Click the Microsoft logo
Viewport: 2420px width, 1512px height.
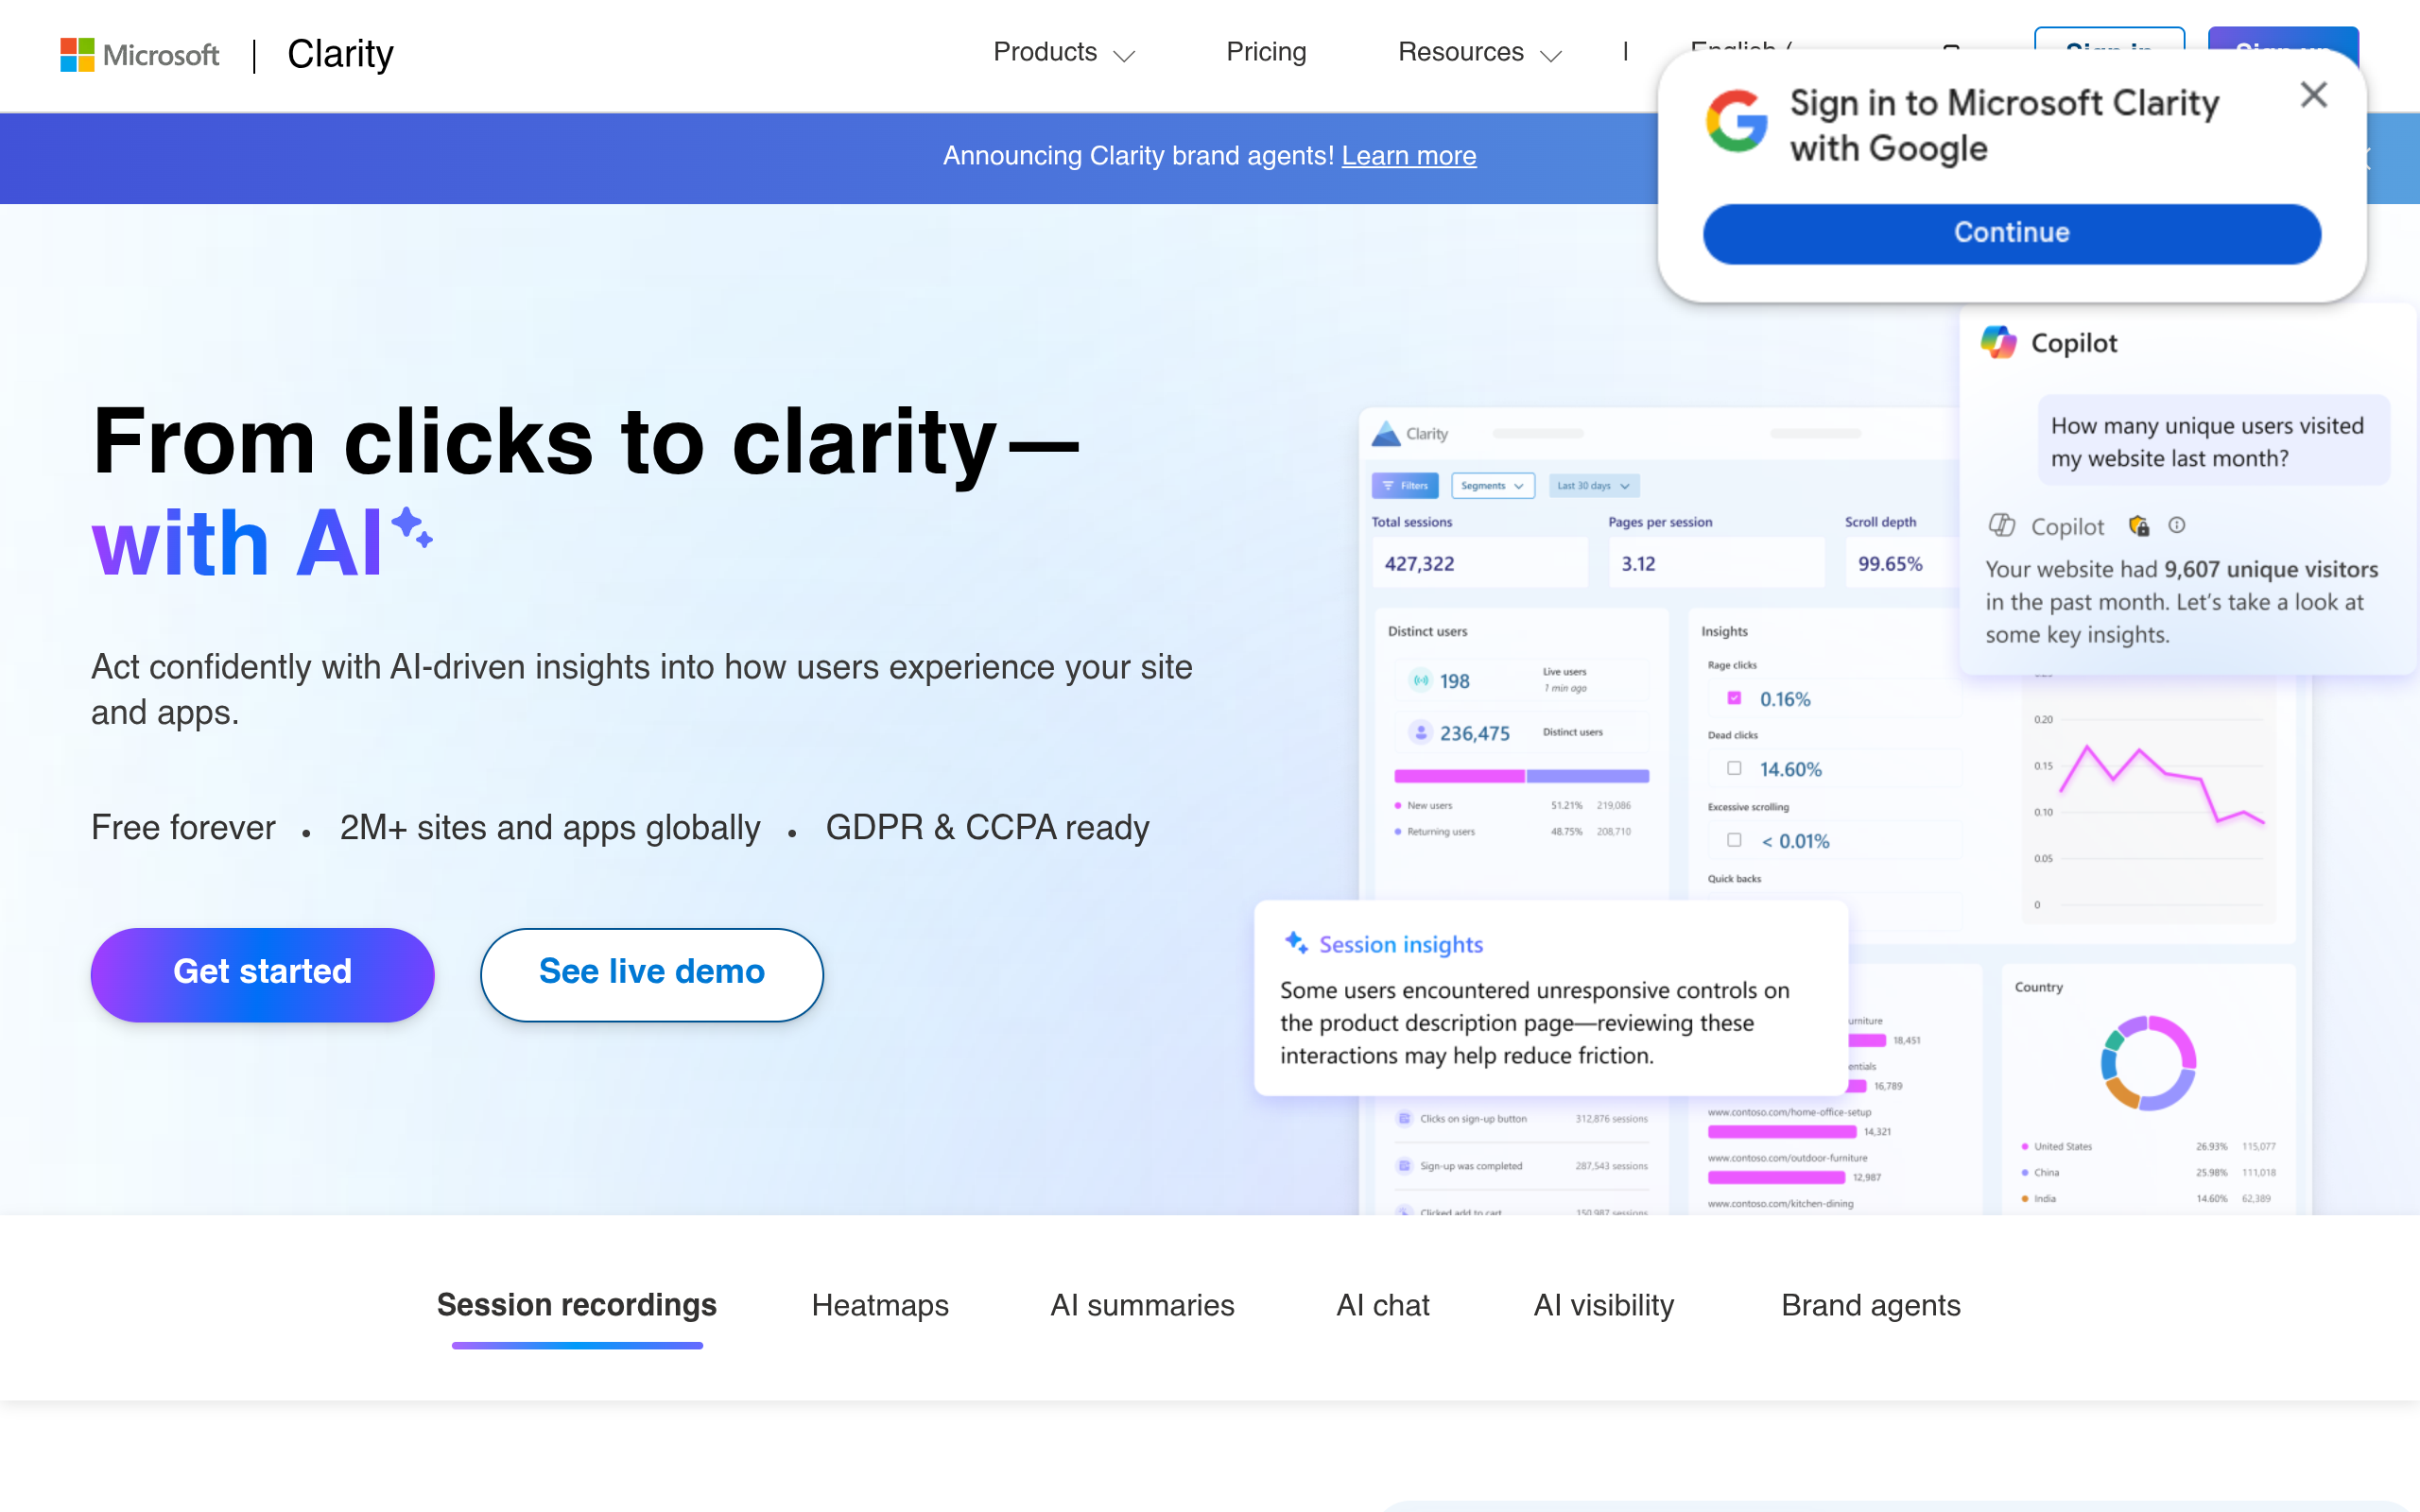[x=139, y=54]
